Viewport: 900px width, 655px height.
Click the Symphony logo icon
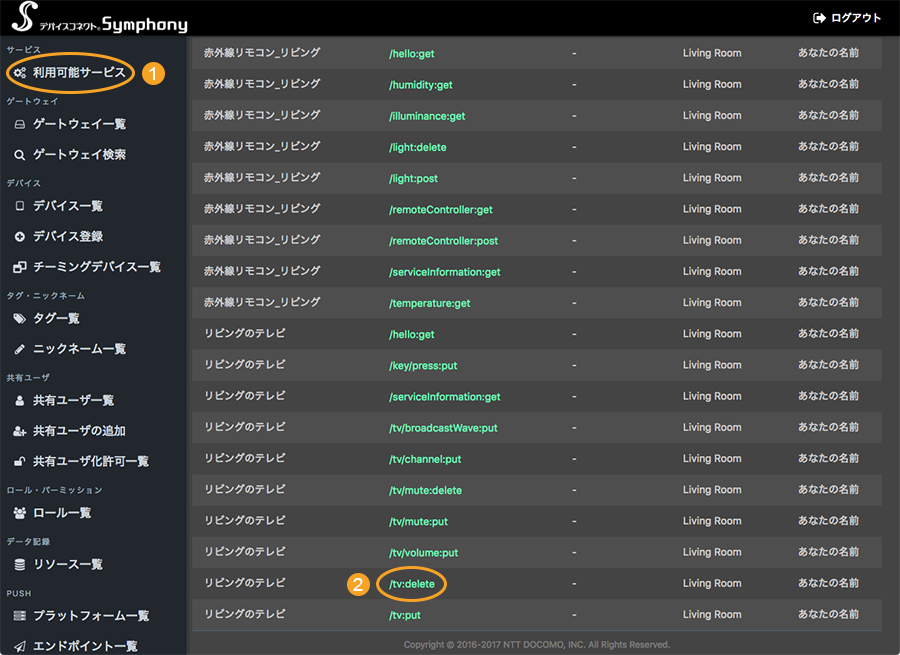25,17
